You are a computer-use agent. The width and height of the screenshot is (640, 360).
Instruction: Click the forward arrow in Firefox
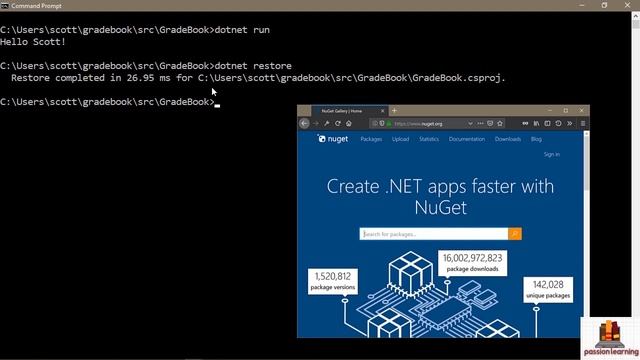[316, 123]
